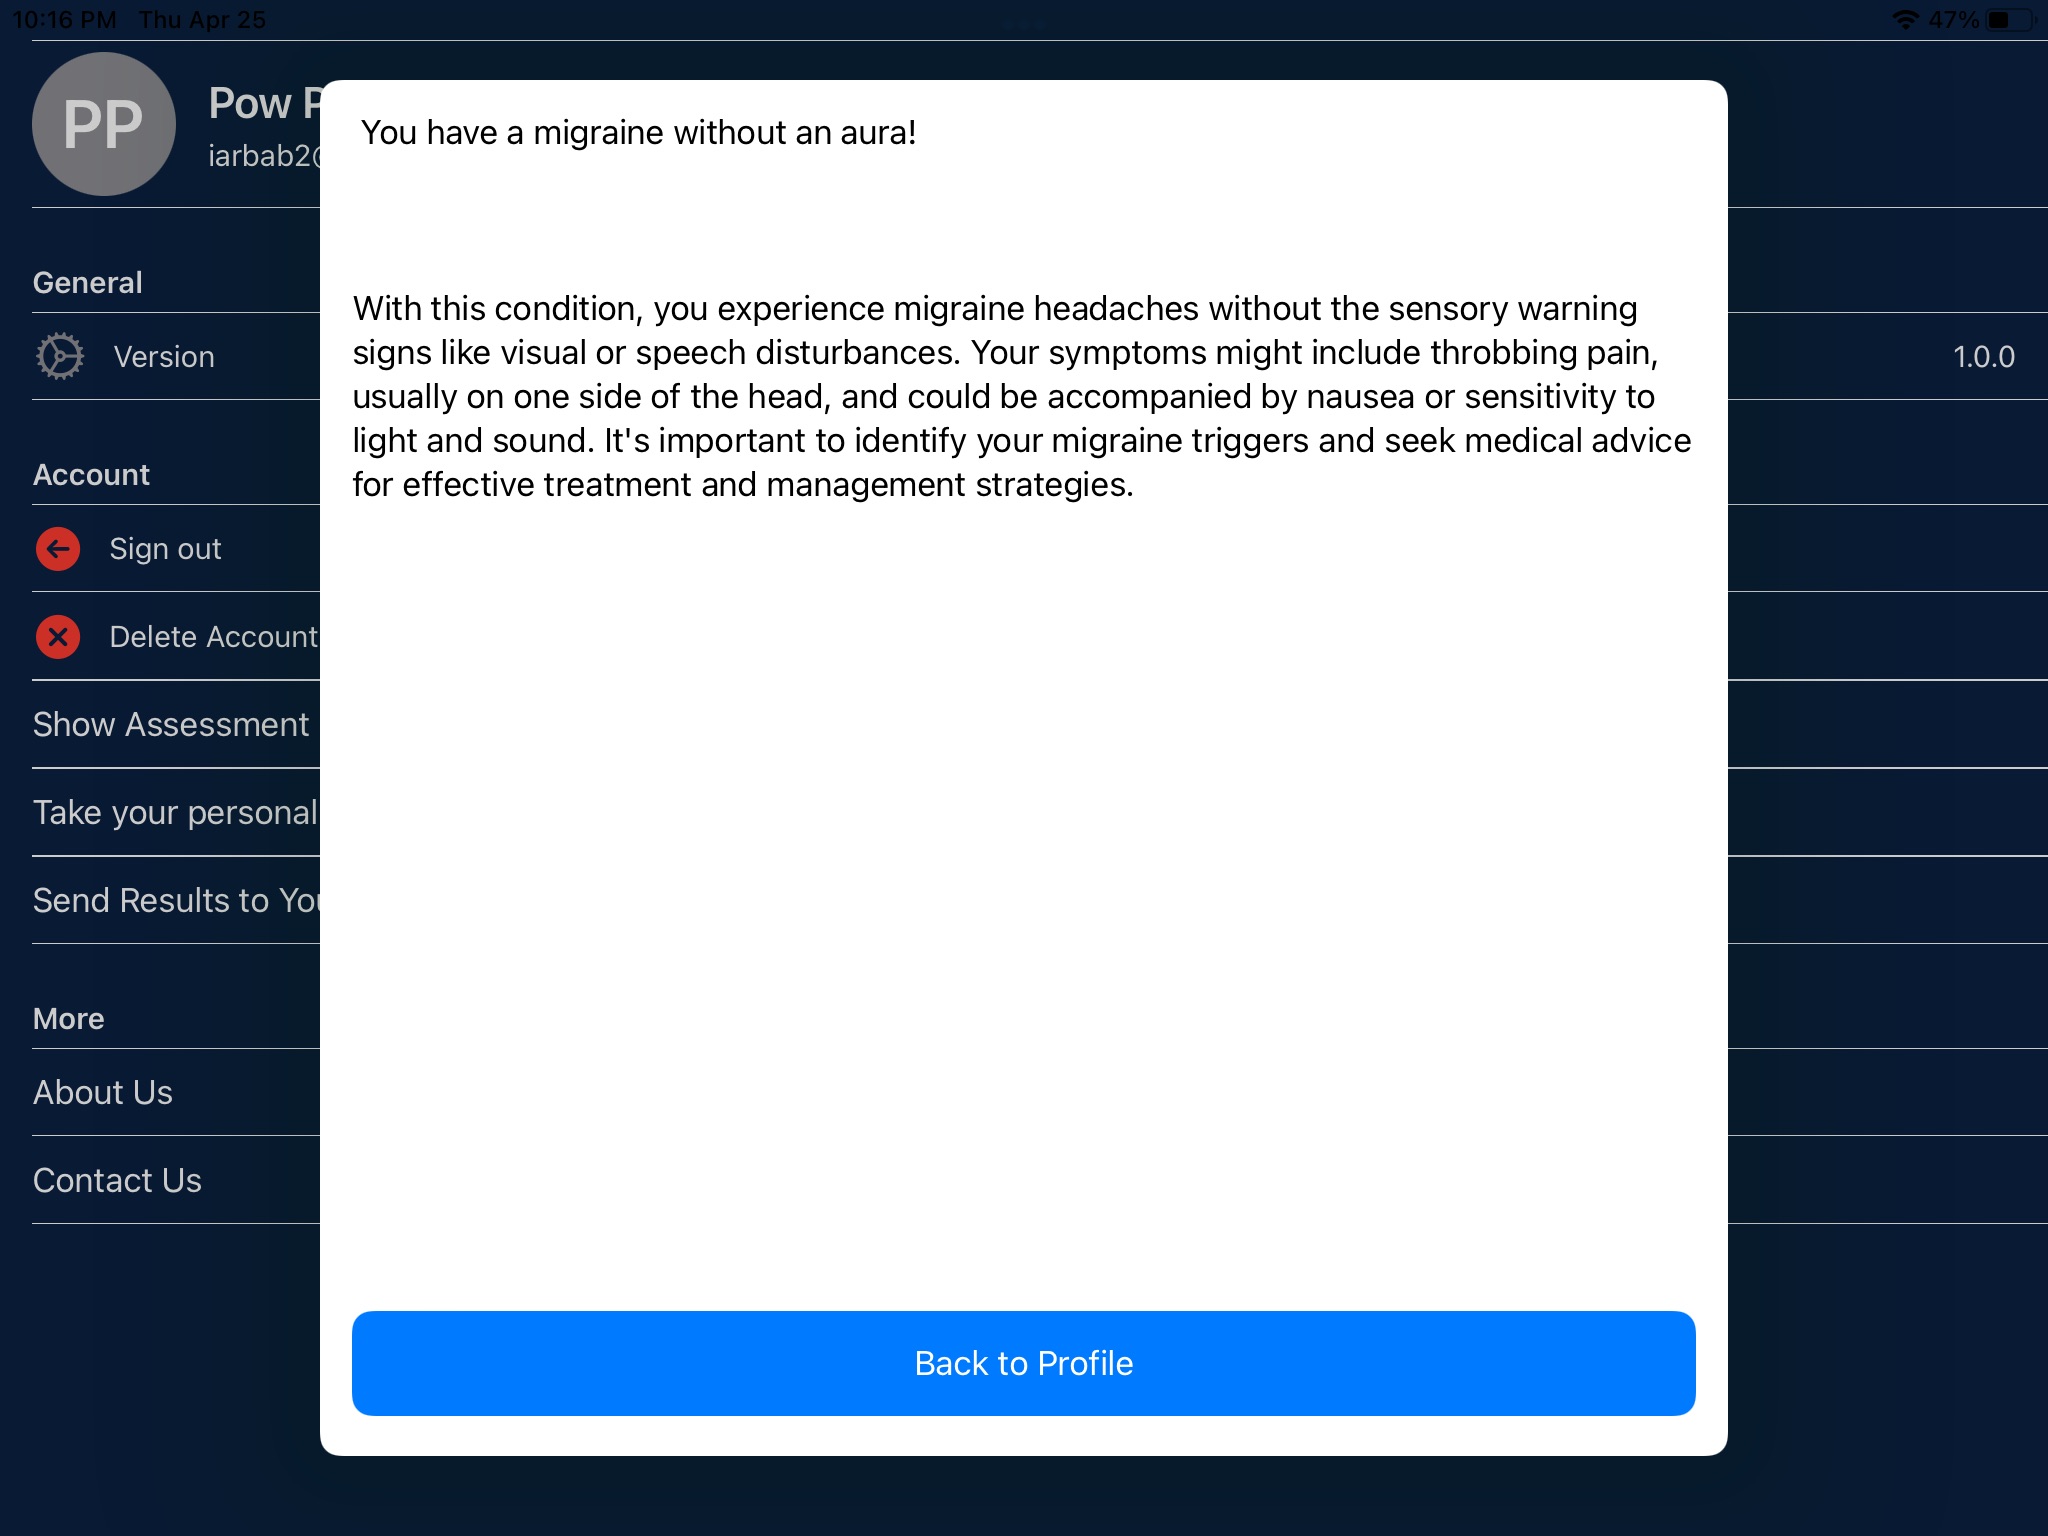Click the Back to Profile button

coord(1022,1362)
